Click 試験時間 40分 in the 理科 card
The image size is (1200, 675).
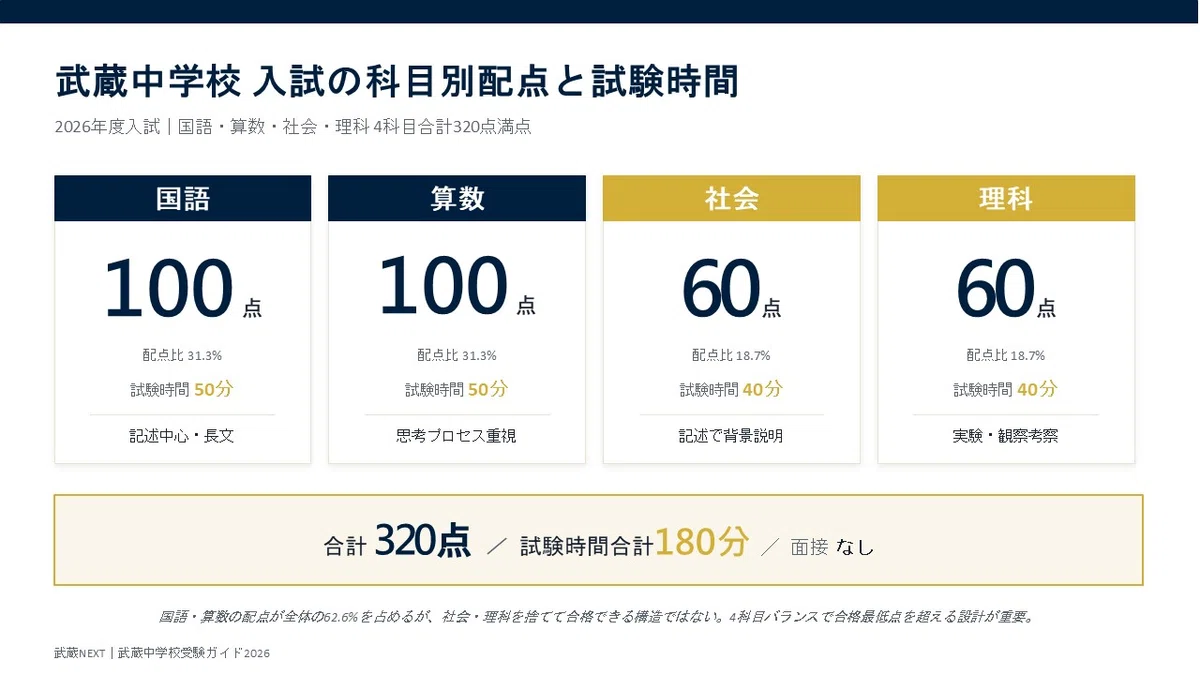[x=1006, y=389]
